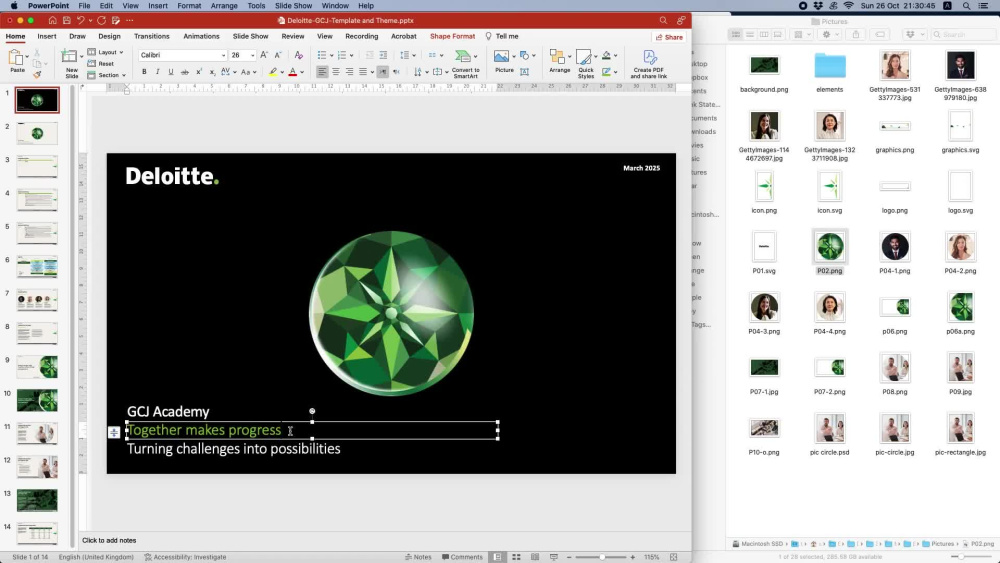Click the Undo arrow icon
Image resolution: width=1000 pixels, height=563 pixels.
(x=80, y=20)
